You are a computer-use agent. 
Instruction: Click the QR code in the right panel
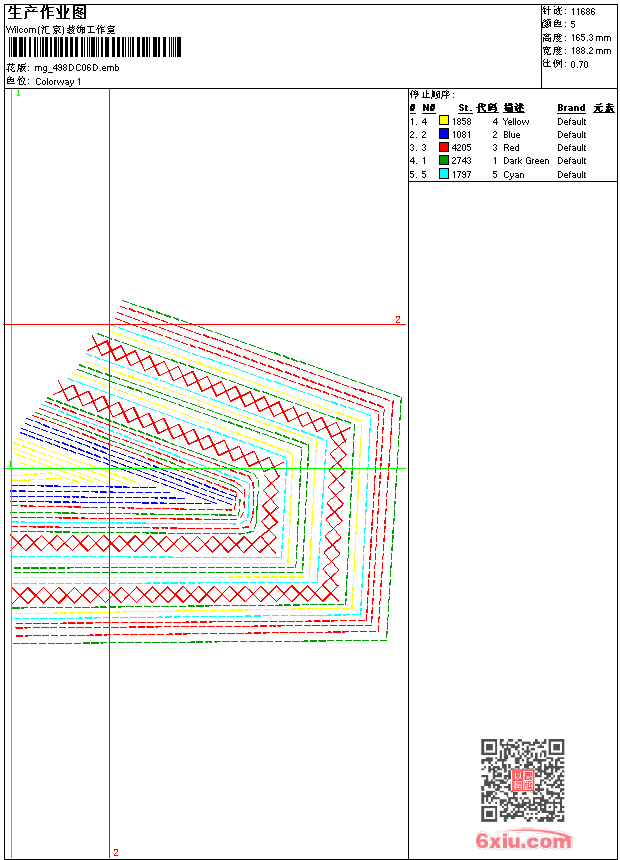click(523, 780)
